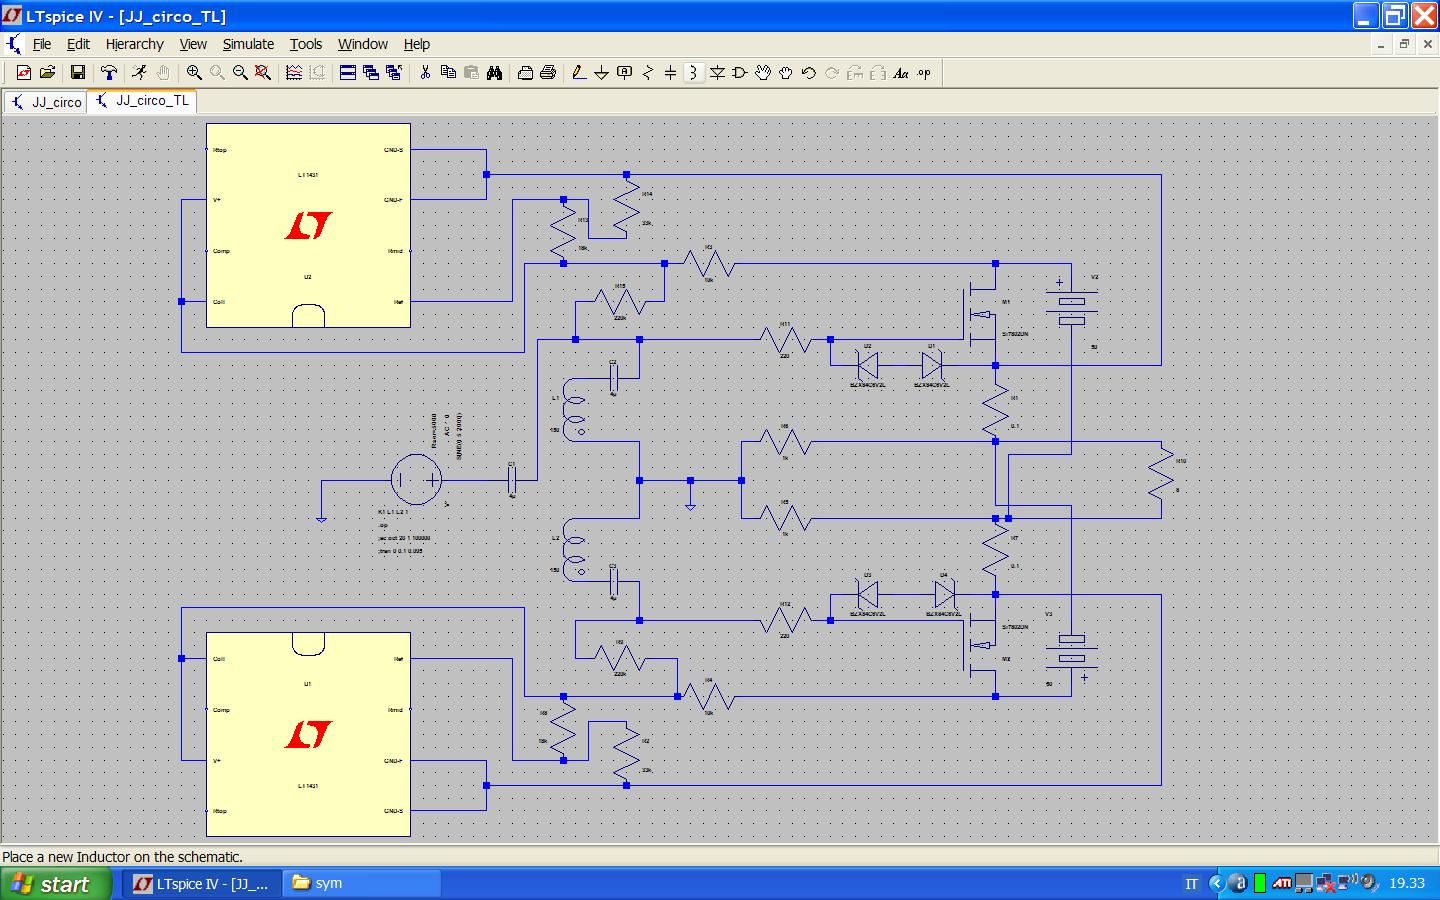1440x900 pixels.
Task: Click the IT language indicator in tray
Action: click(1191, 884)
